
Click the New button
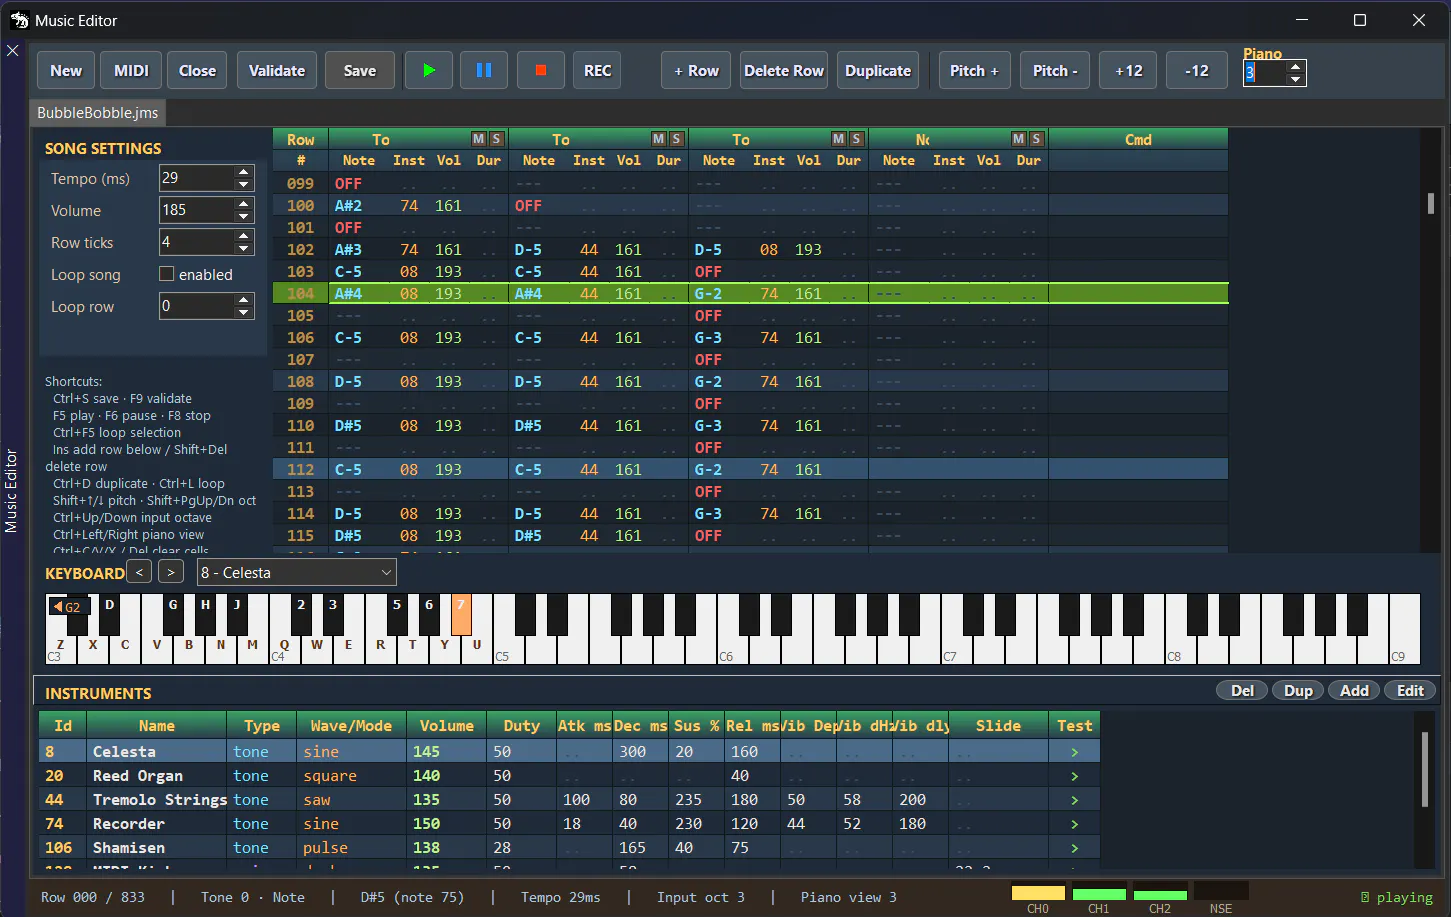tap(66, 71)
